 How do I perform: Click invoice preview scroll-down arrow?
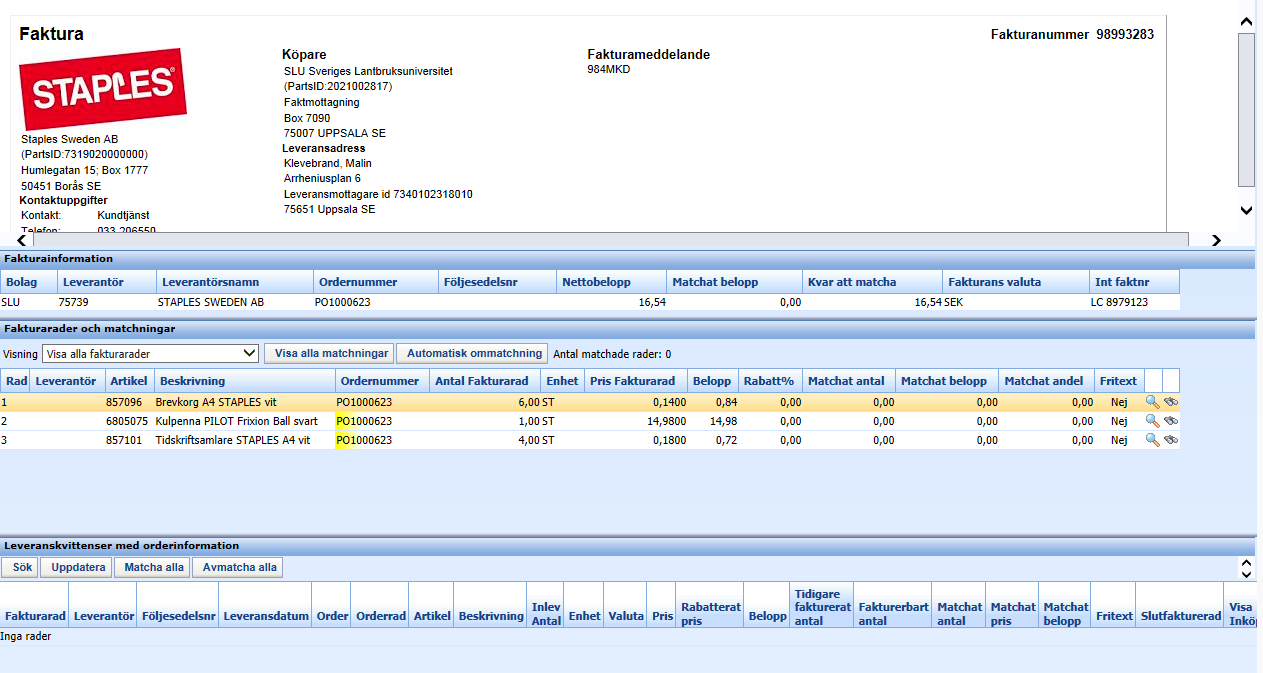pyautogui.click(x=1246, y=210)
